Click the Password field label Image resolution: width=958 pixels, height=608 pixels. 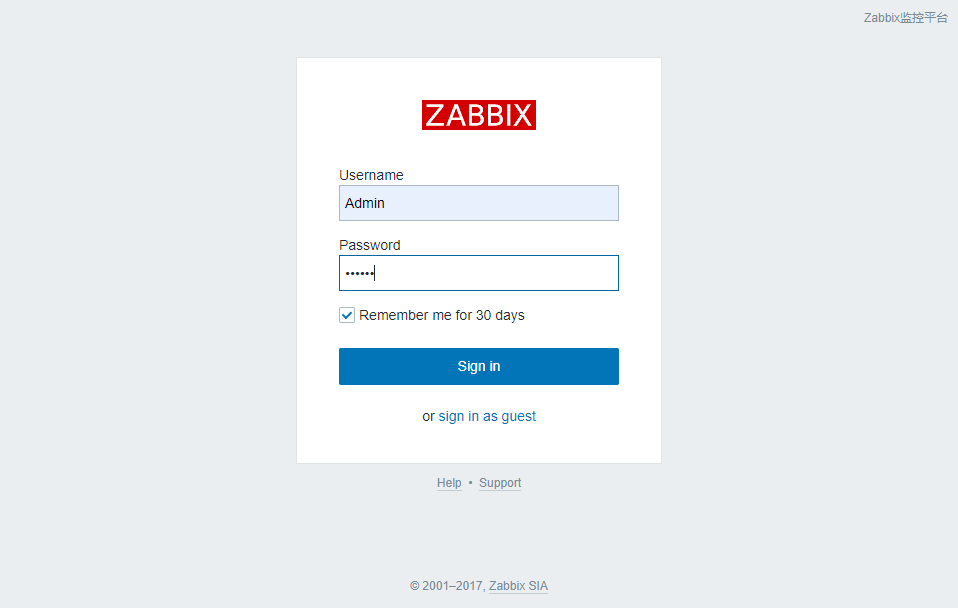tap(369, 245)
